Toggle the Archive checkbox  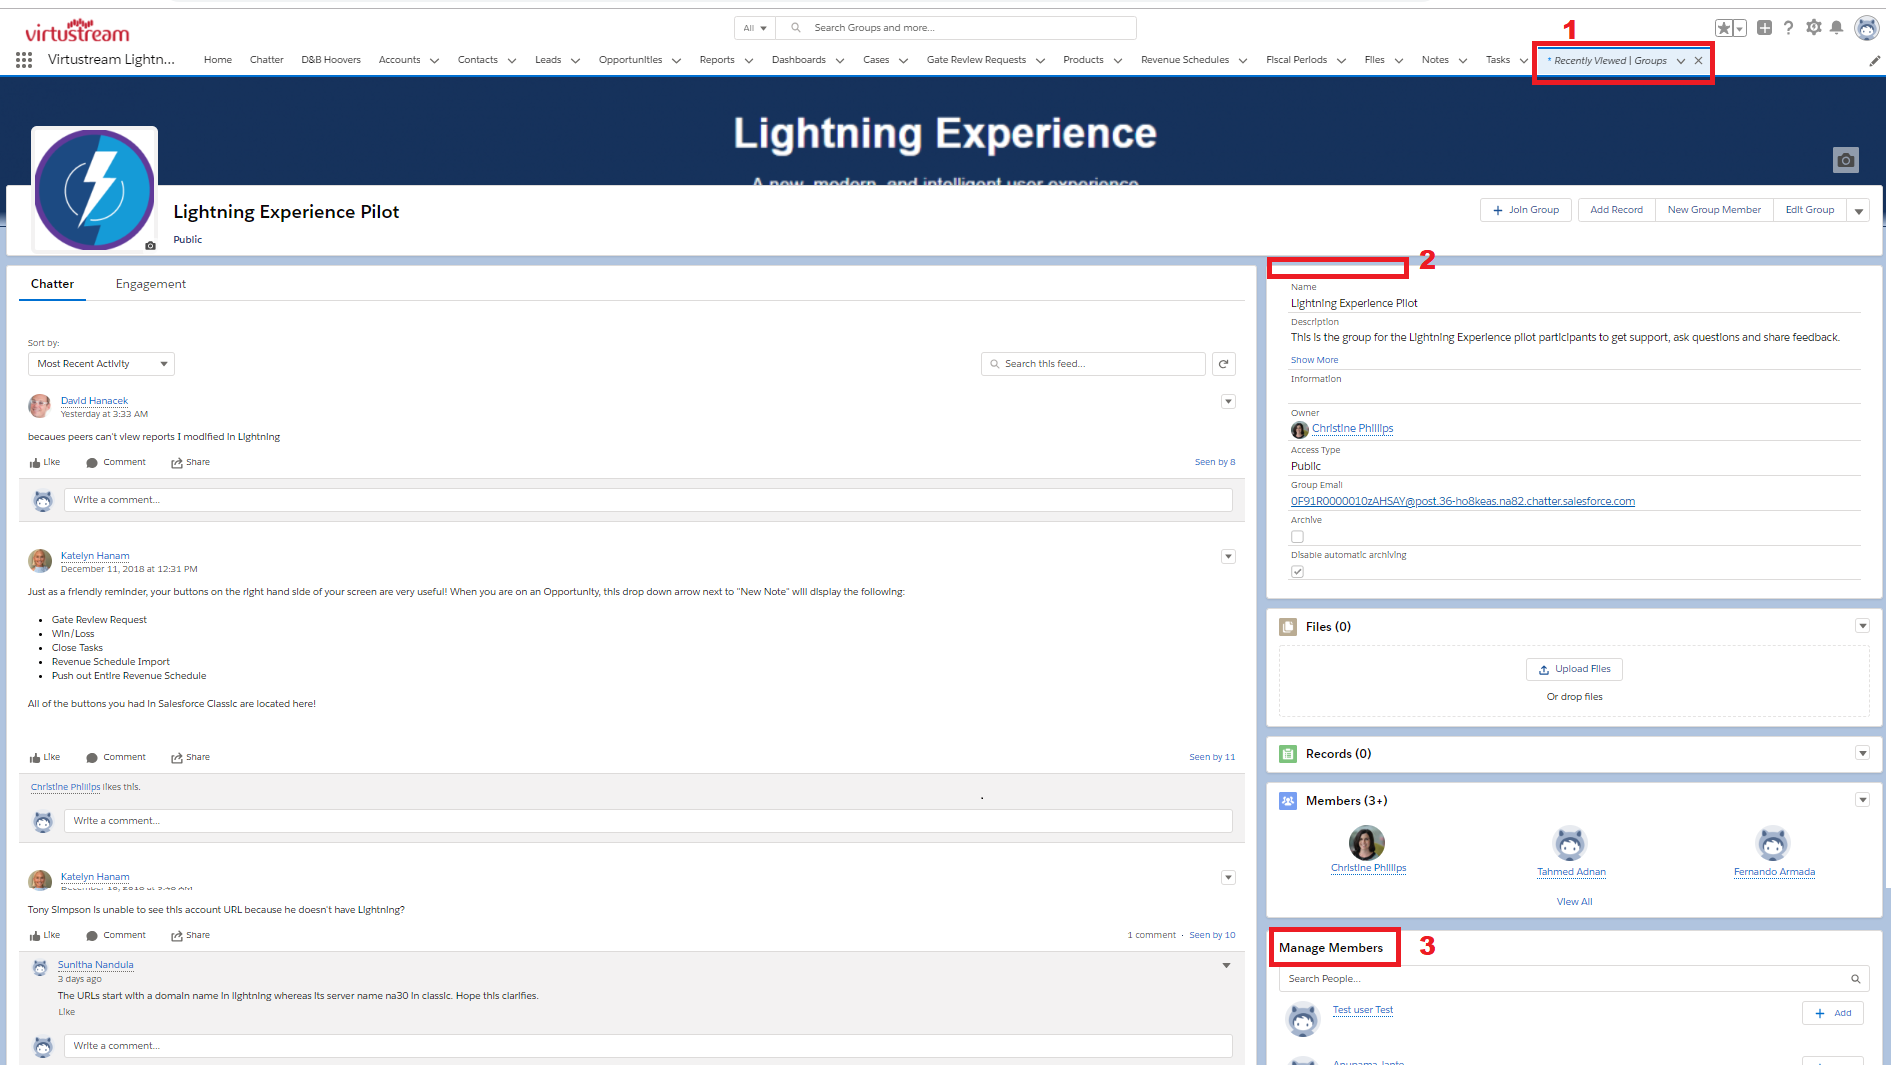click(x=1297, y=537)
